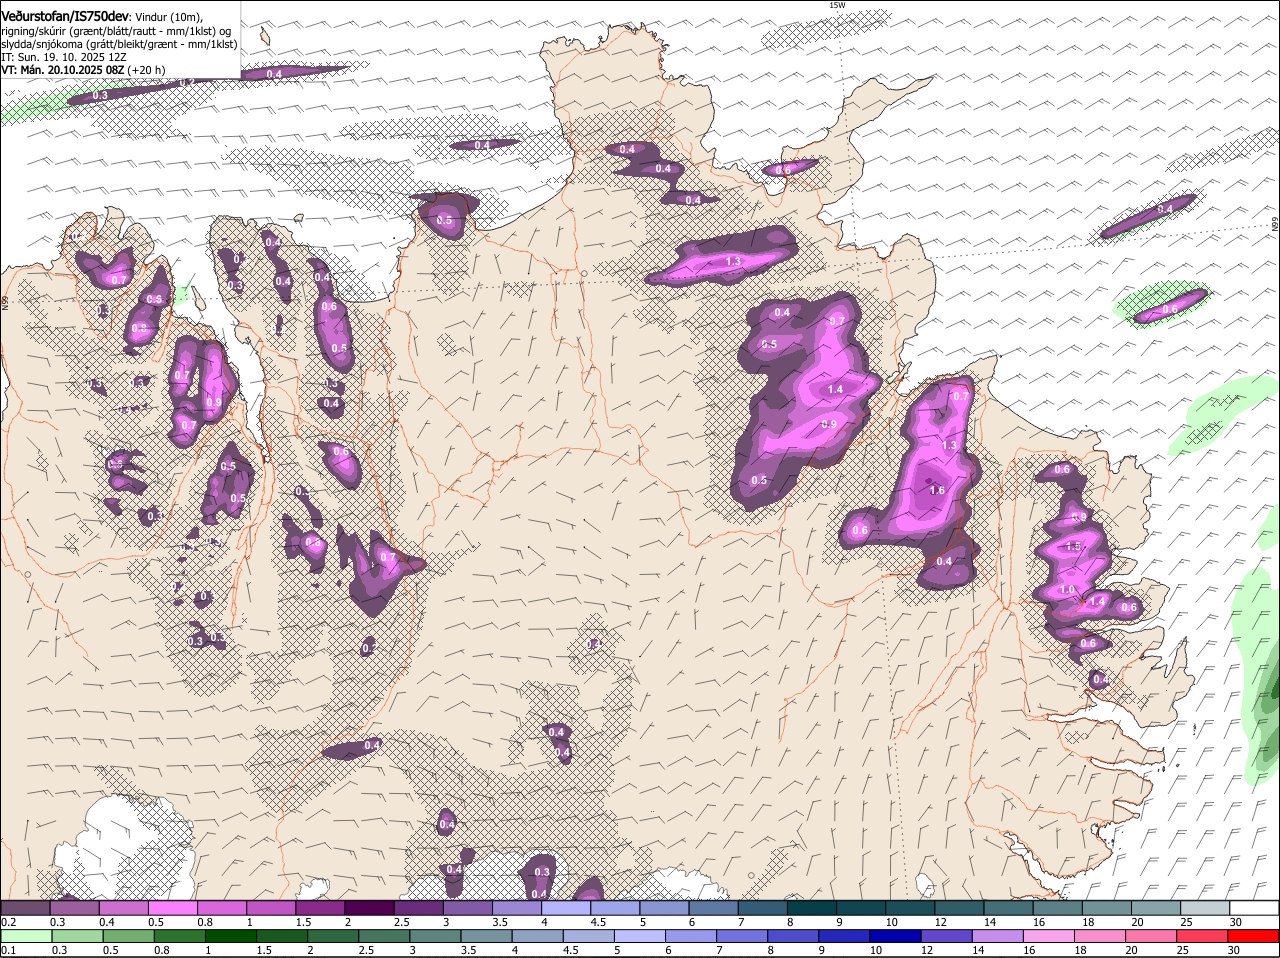Screen dimensions: 1280x958
Task: Click the 1.0 precipitation value in the east
Action: click(1067, 590)
